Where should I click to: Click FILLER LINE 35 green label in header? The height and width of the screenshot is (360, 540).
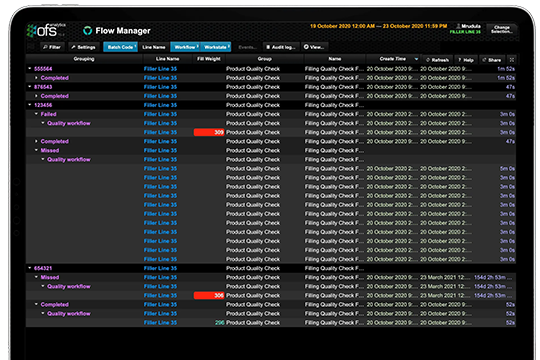point(465,32)
